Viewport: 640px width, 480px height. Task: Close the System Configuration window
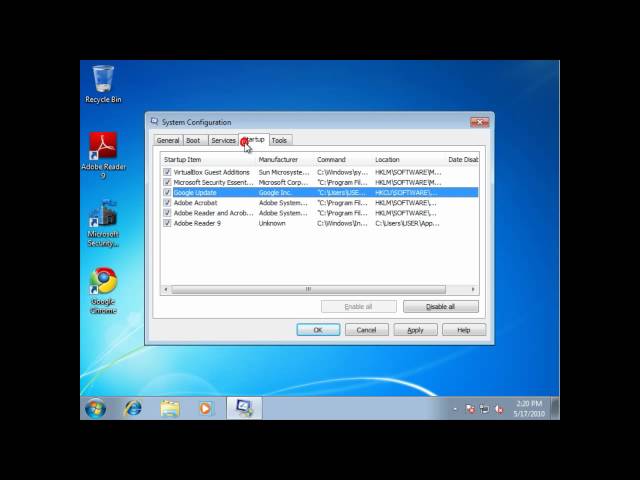480,122
